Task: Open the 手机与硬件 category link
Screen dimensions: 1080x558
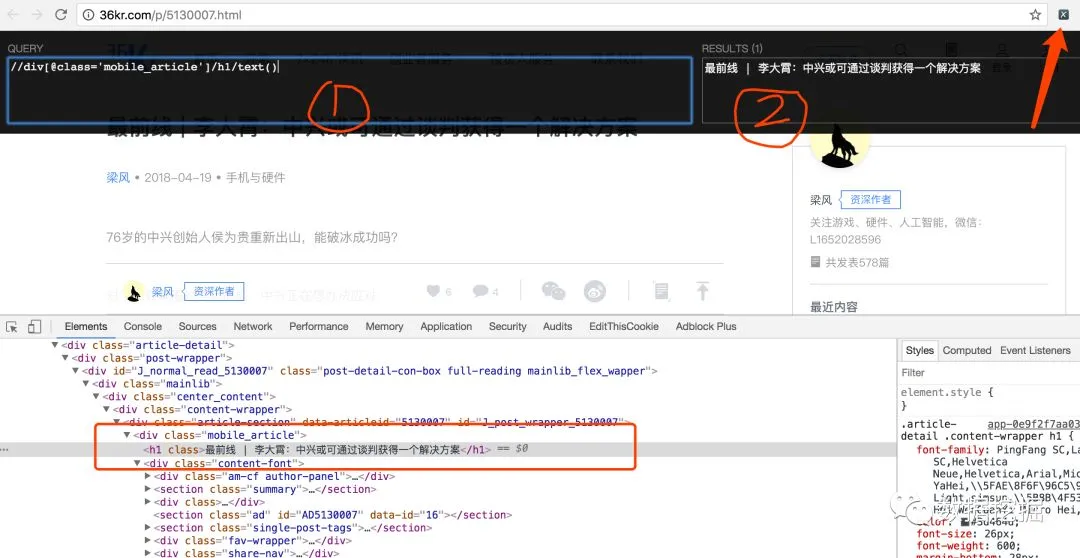Action: pyautogui.click(x=256, y=178)
